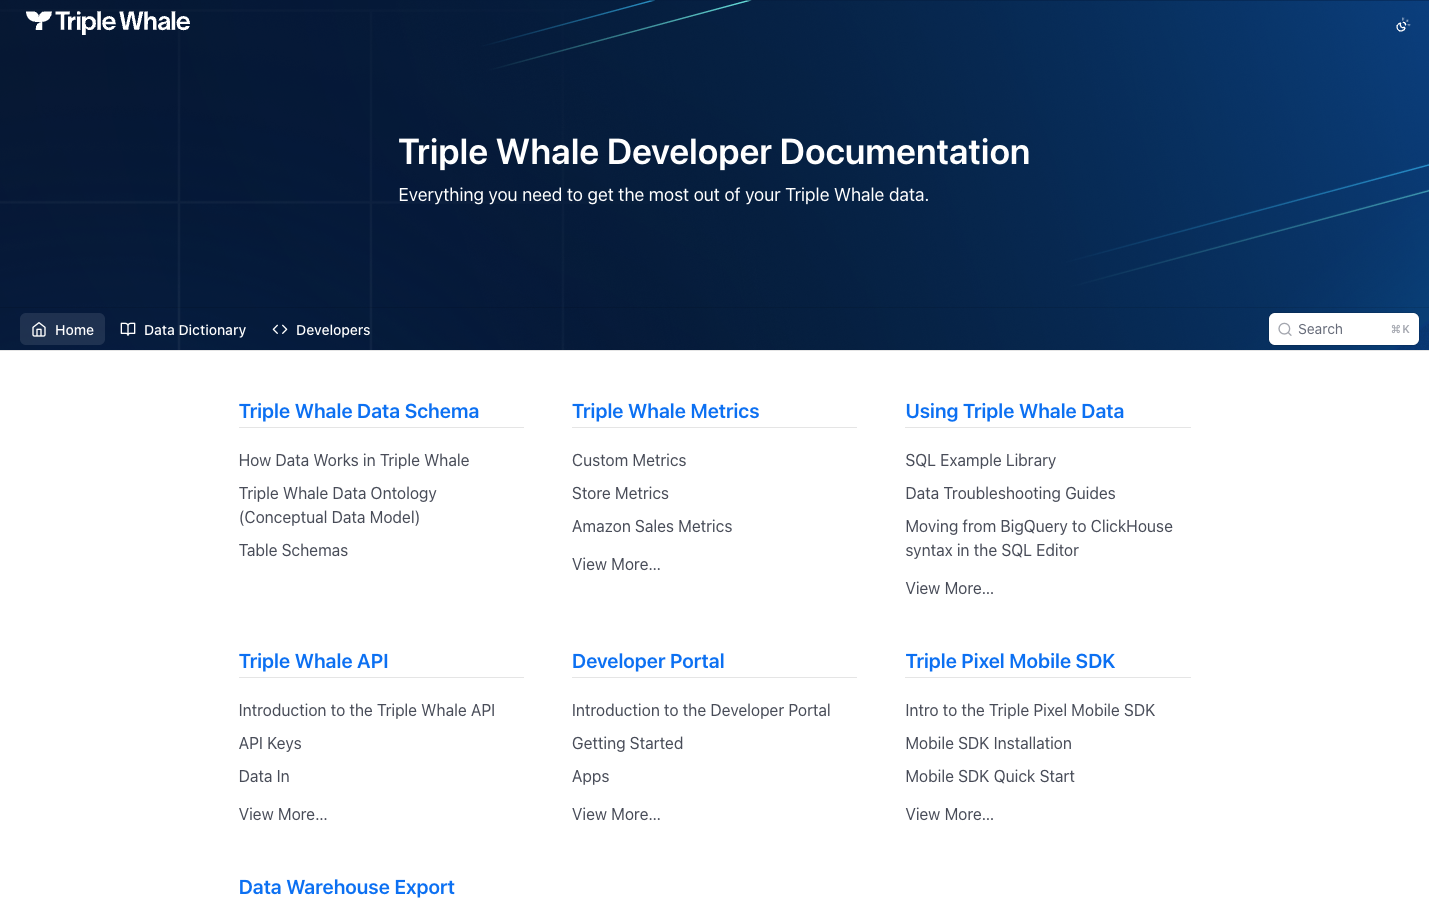Image resolution: width=1440 pixels, height=900 pixels.
Task: Open Triple Whale API heading link
Action: (x=313, y=661)
